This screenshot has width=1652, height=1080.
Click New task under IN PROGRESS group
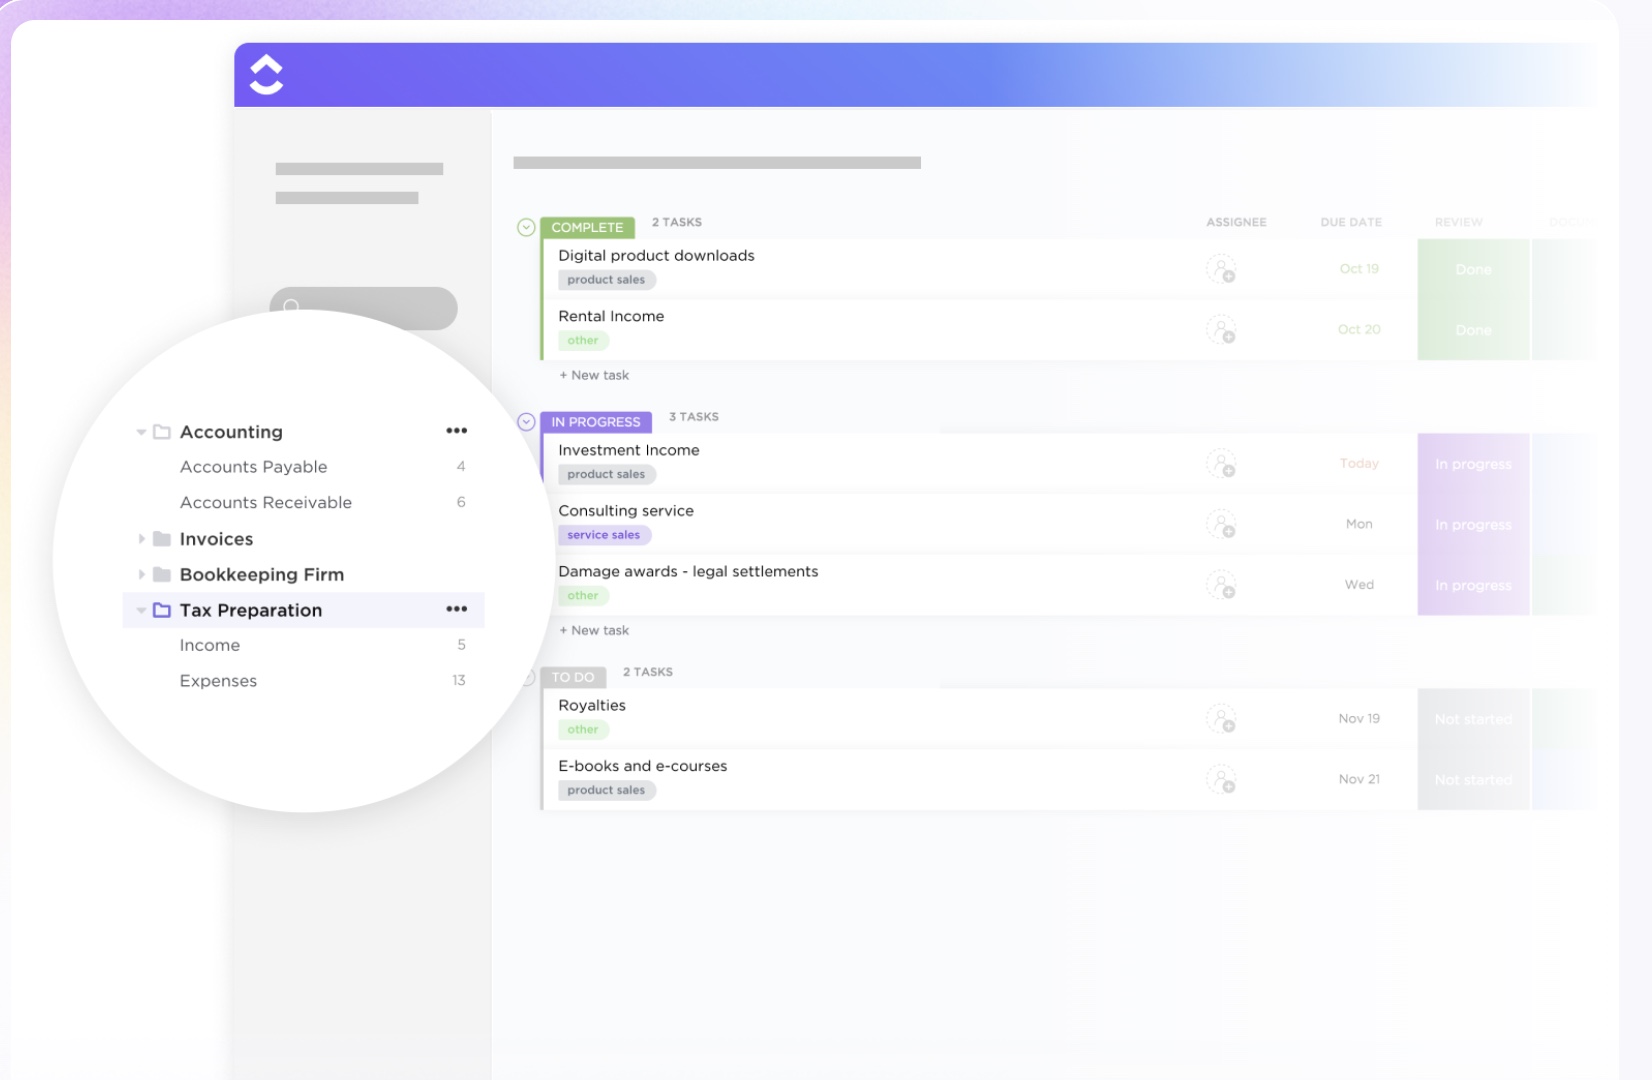[x=594, y=630]
